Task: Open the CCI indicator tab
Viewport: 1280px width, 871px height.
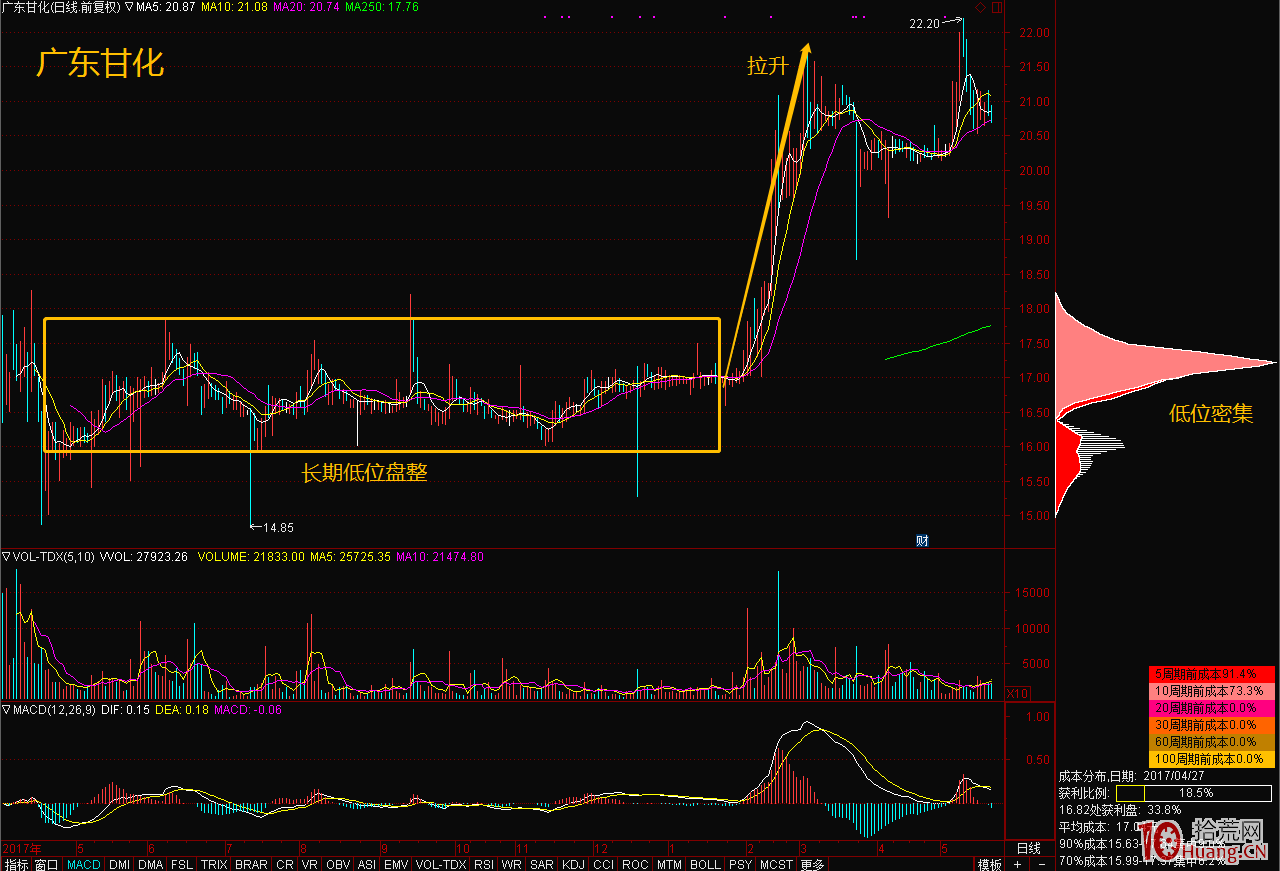Action: (604, 864)
